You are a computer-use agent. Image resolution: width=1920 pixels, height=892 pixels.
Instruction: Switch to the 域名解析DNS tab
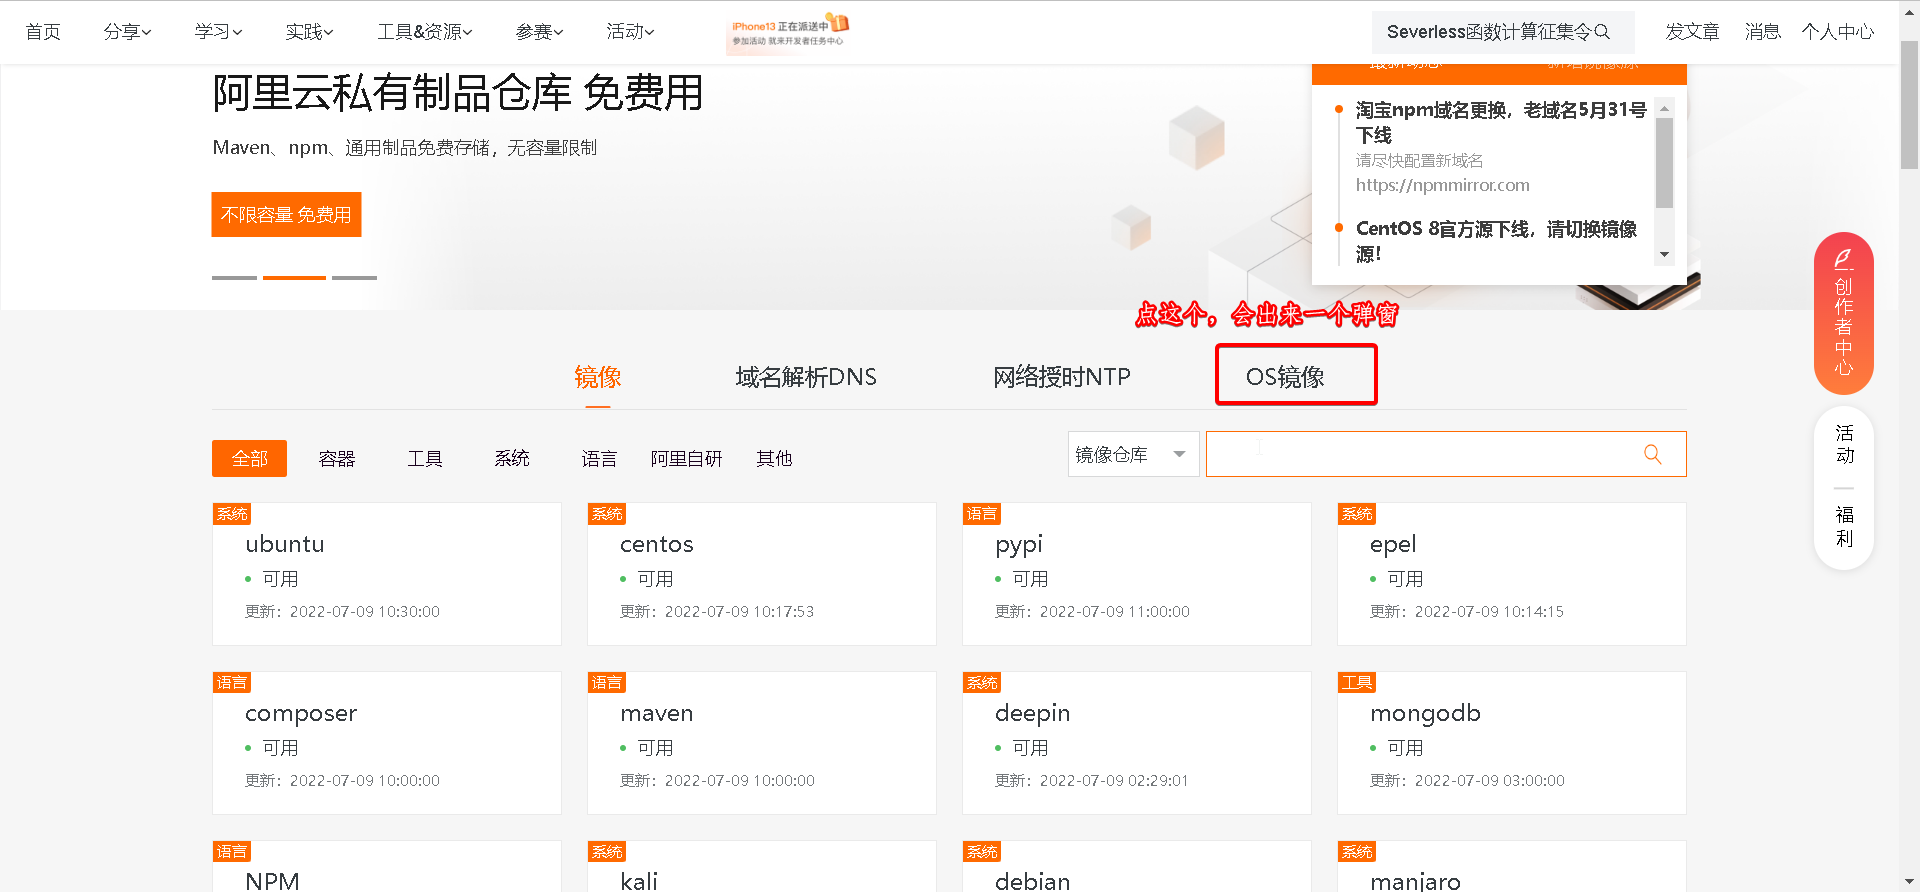pos(806,377)
